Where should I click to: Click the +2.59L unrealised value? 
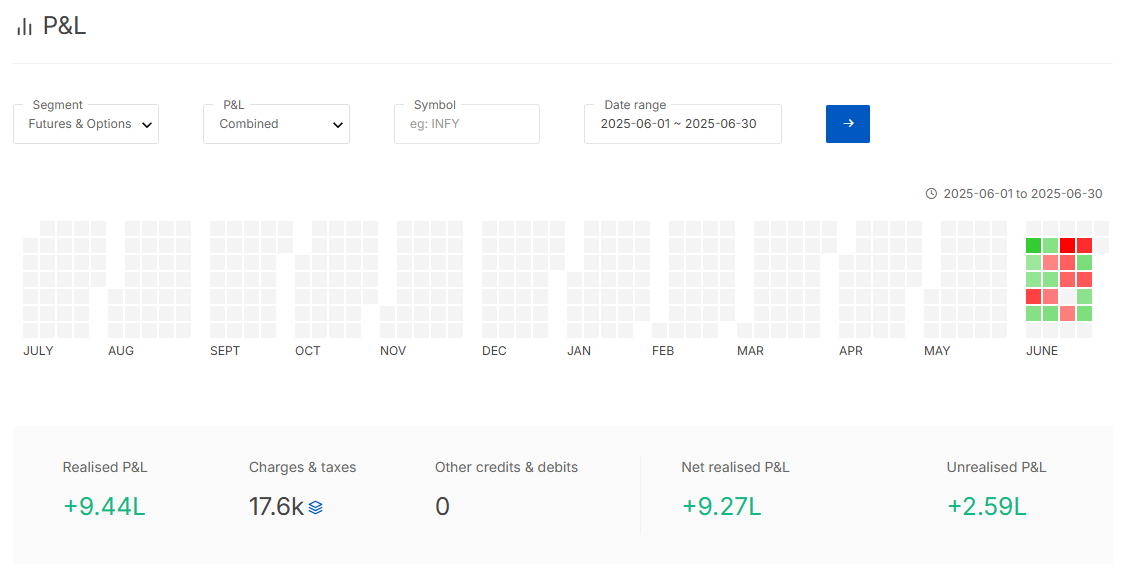(x=987, y=507)
